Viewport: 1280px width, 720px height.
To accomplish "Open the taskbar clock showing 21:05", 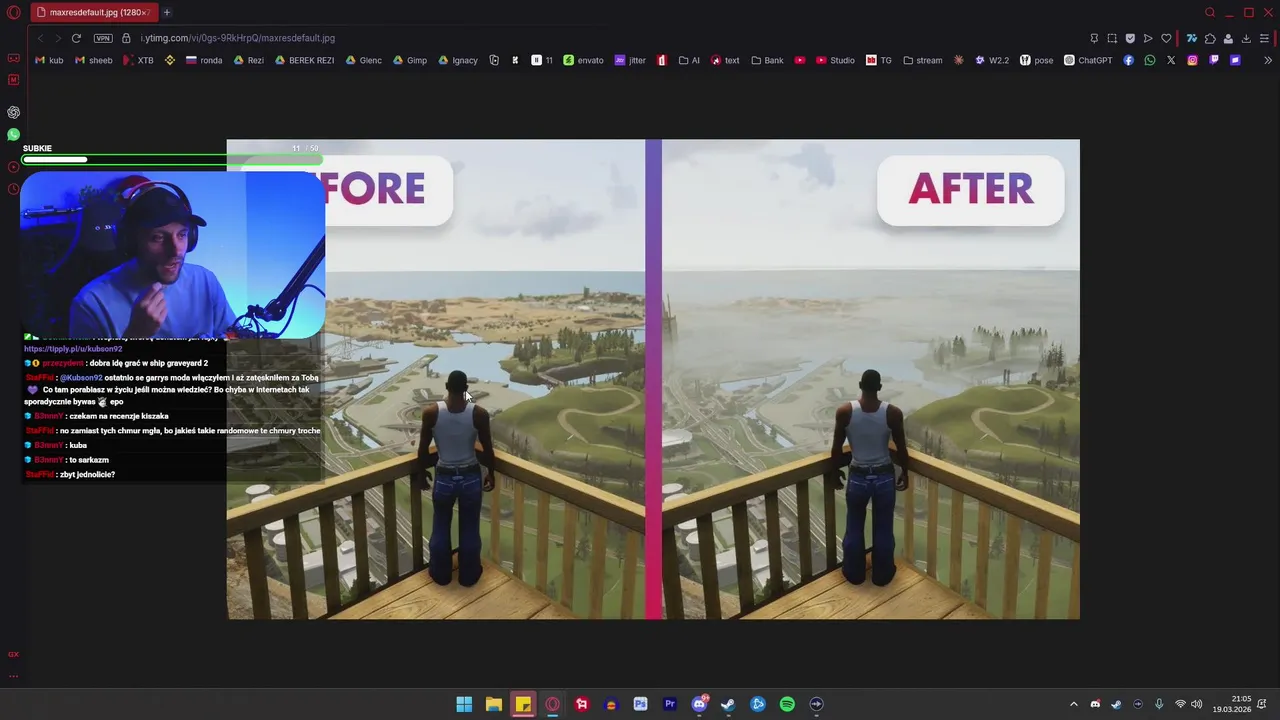I will point(1232,704).
